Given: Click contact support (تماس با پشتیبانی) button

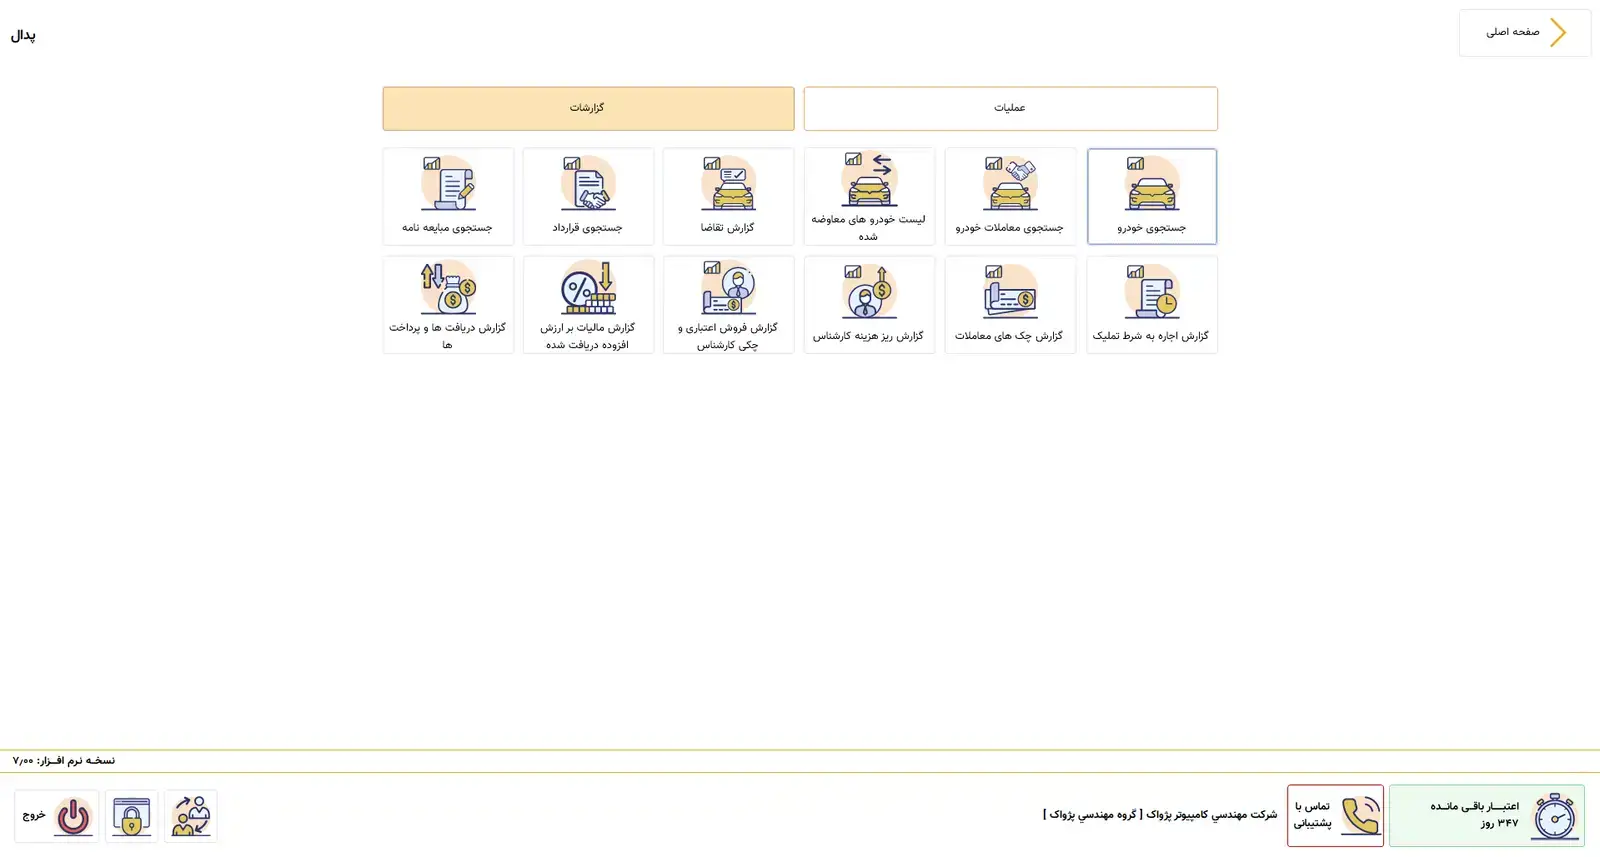Looking at the screenshot, I should [x=1335, y=816].
